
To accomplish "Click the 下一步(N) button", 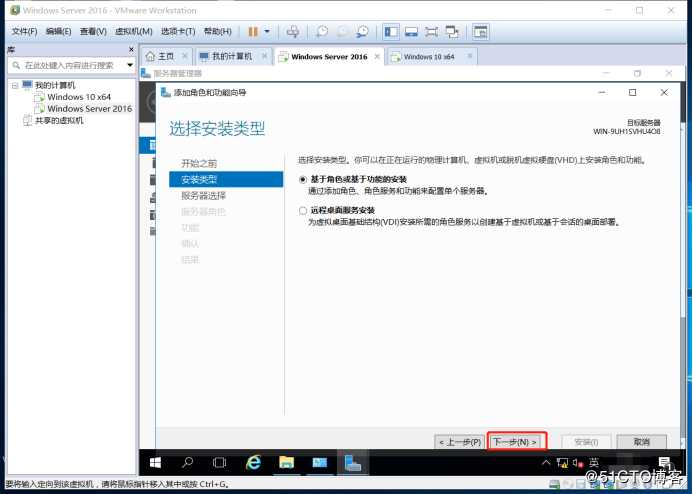I will (517, 442).
